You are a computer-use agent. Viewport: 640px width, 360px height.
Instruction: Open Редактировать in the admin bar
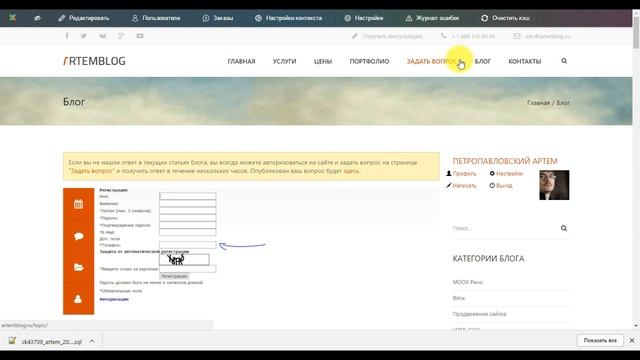[84, 18]
